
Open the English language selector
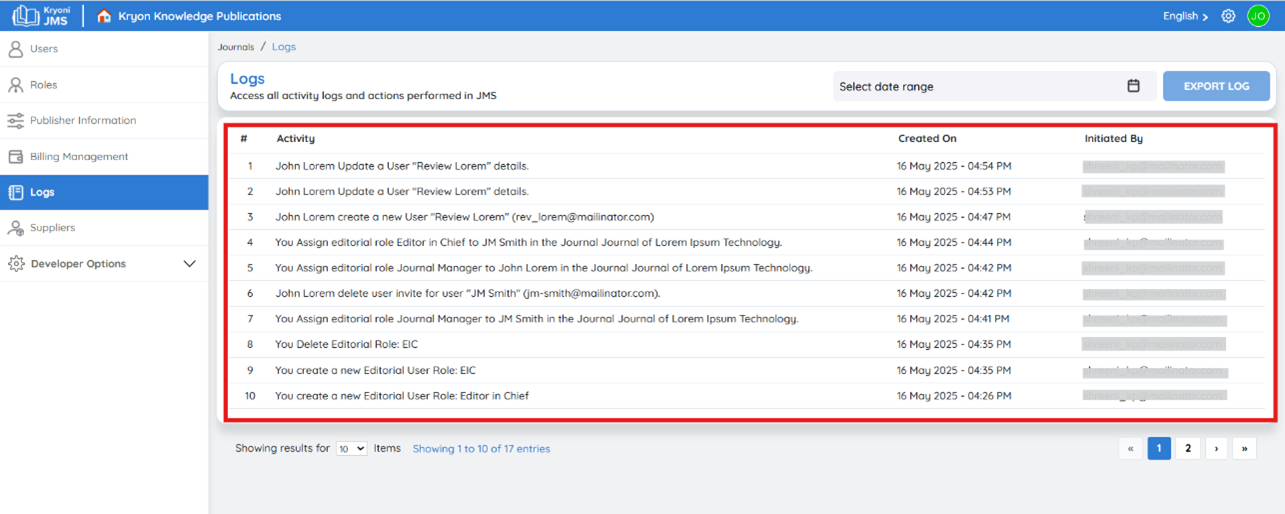pos(1185,16)
